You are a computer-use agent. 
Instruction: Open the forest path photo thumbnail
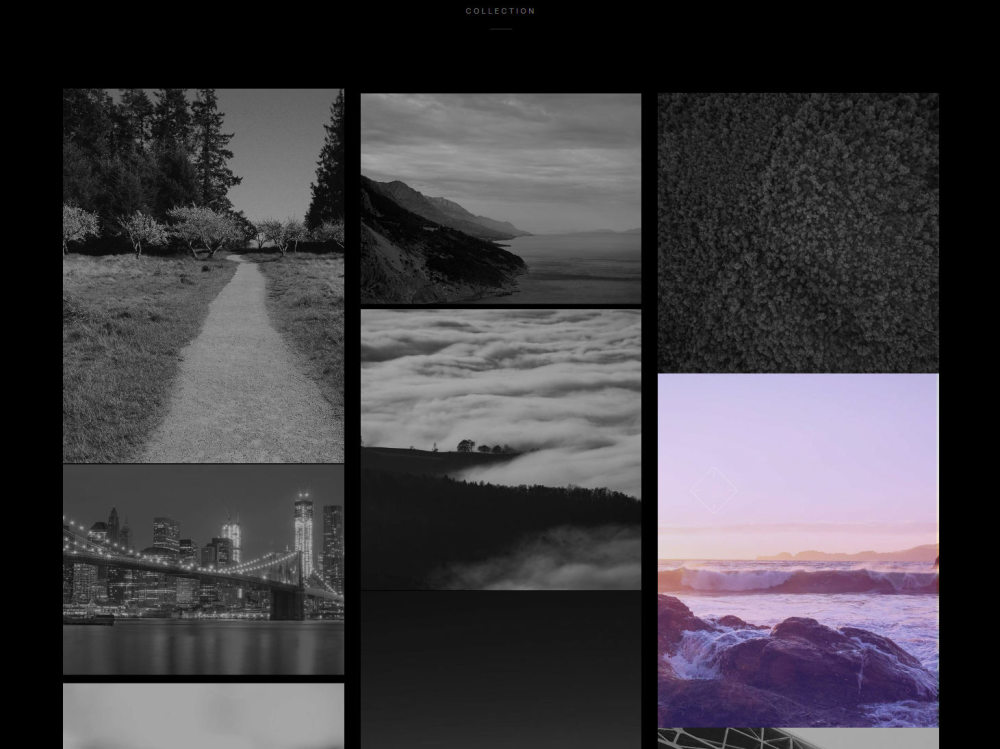(x=203, y=276)
